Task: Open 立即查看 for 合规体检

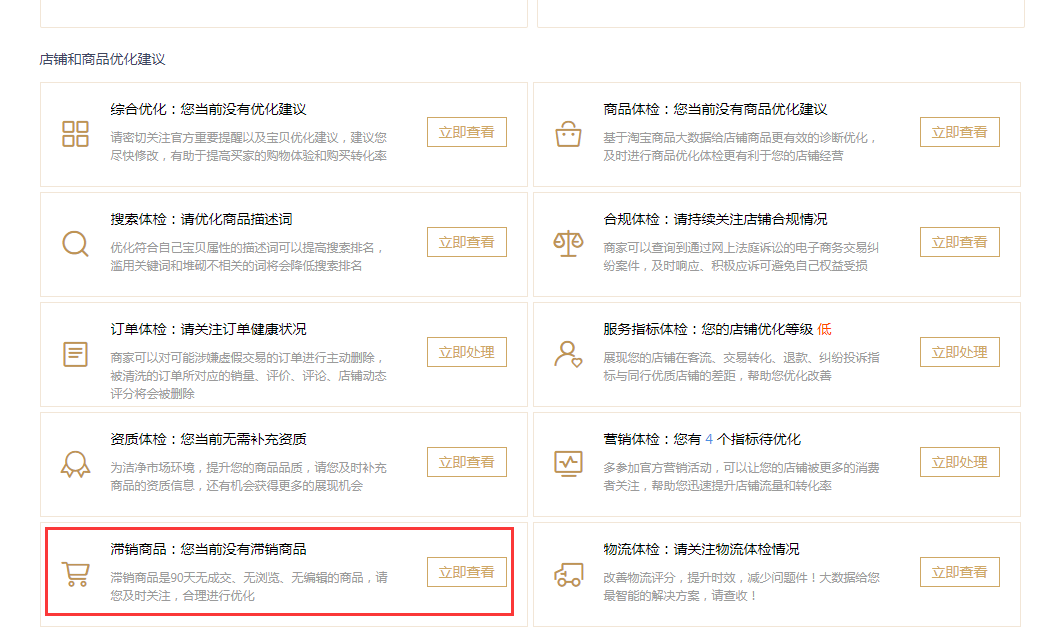Action: (x=960, y=242)
